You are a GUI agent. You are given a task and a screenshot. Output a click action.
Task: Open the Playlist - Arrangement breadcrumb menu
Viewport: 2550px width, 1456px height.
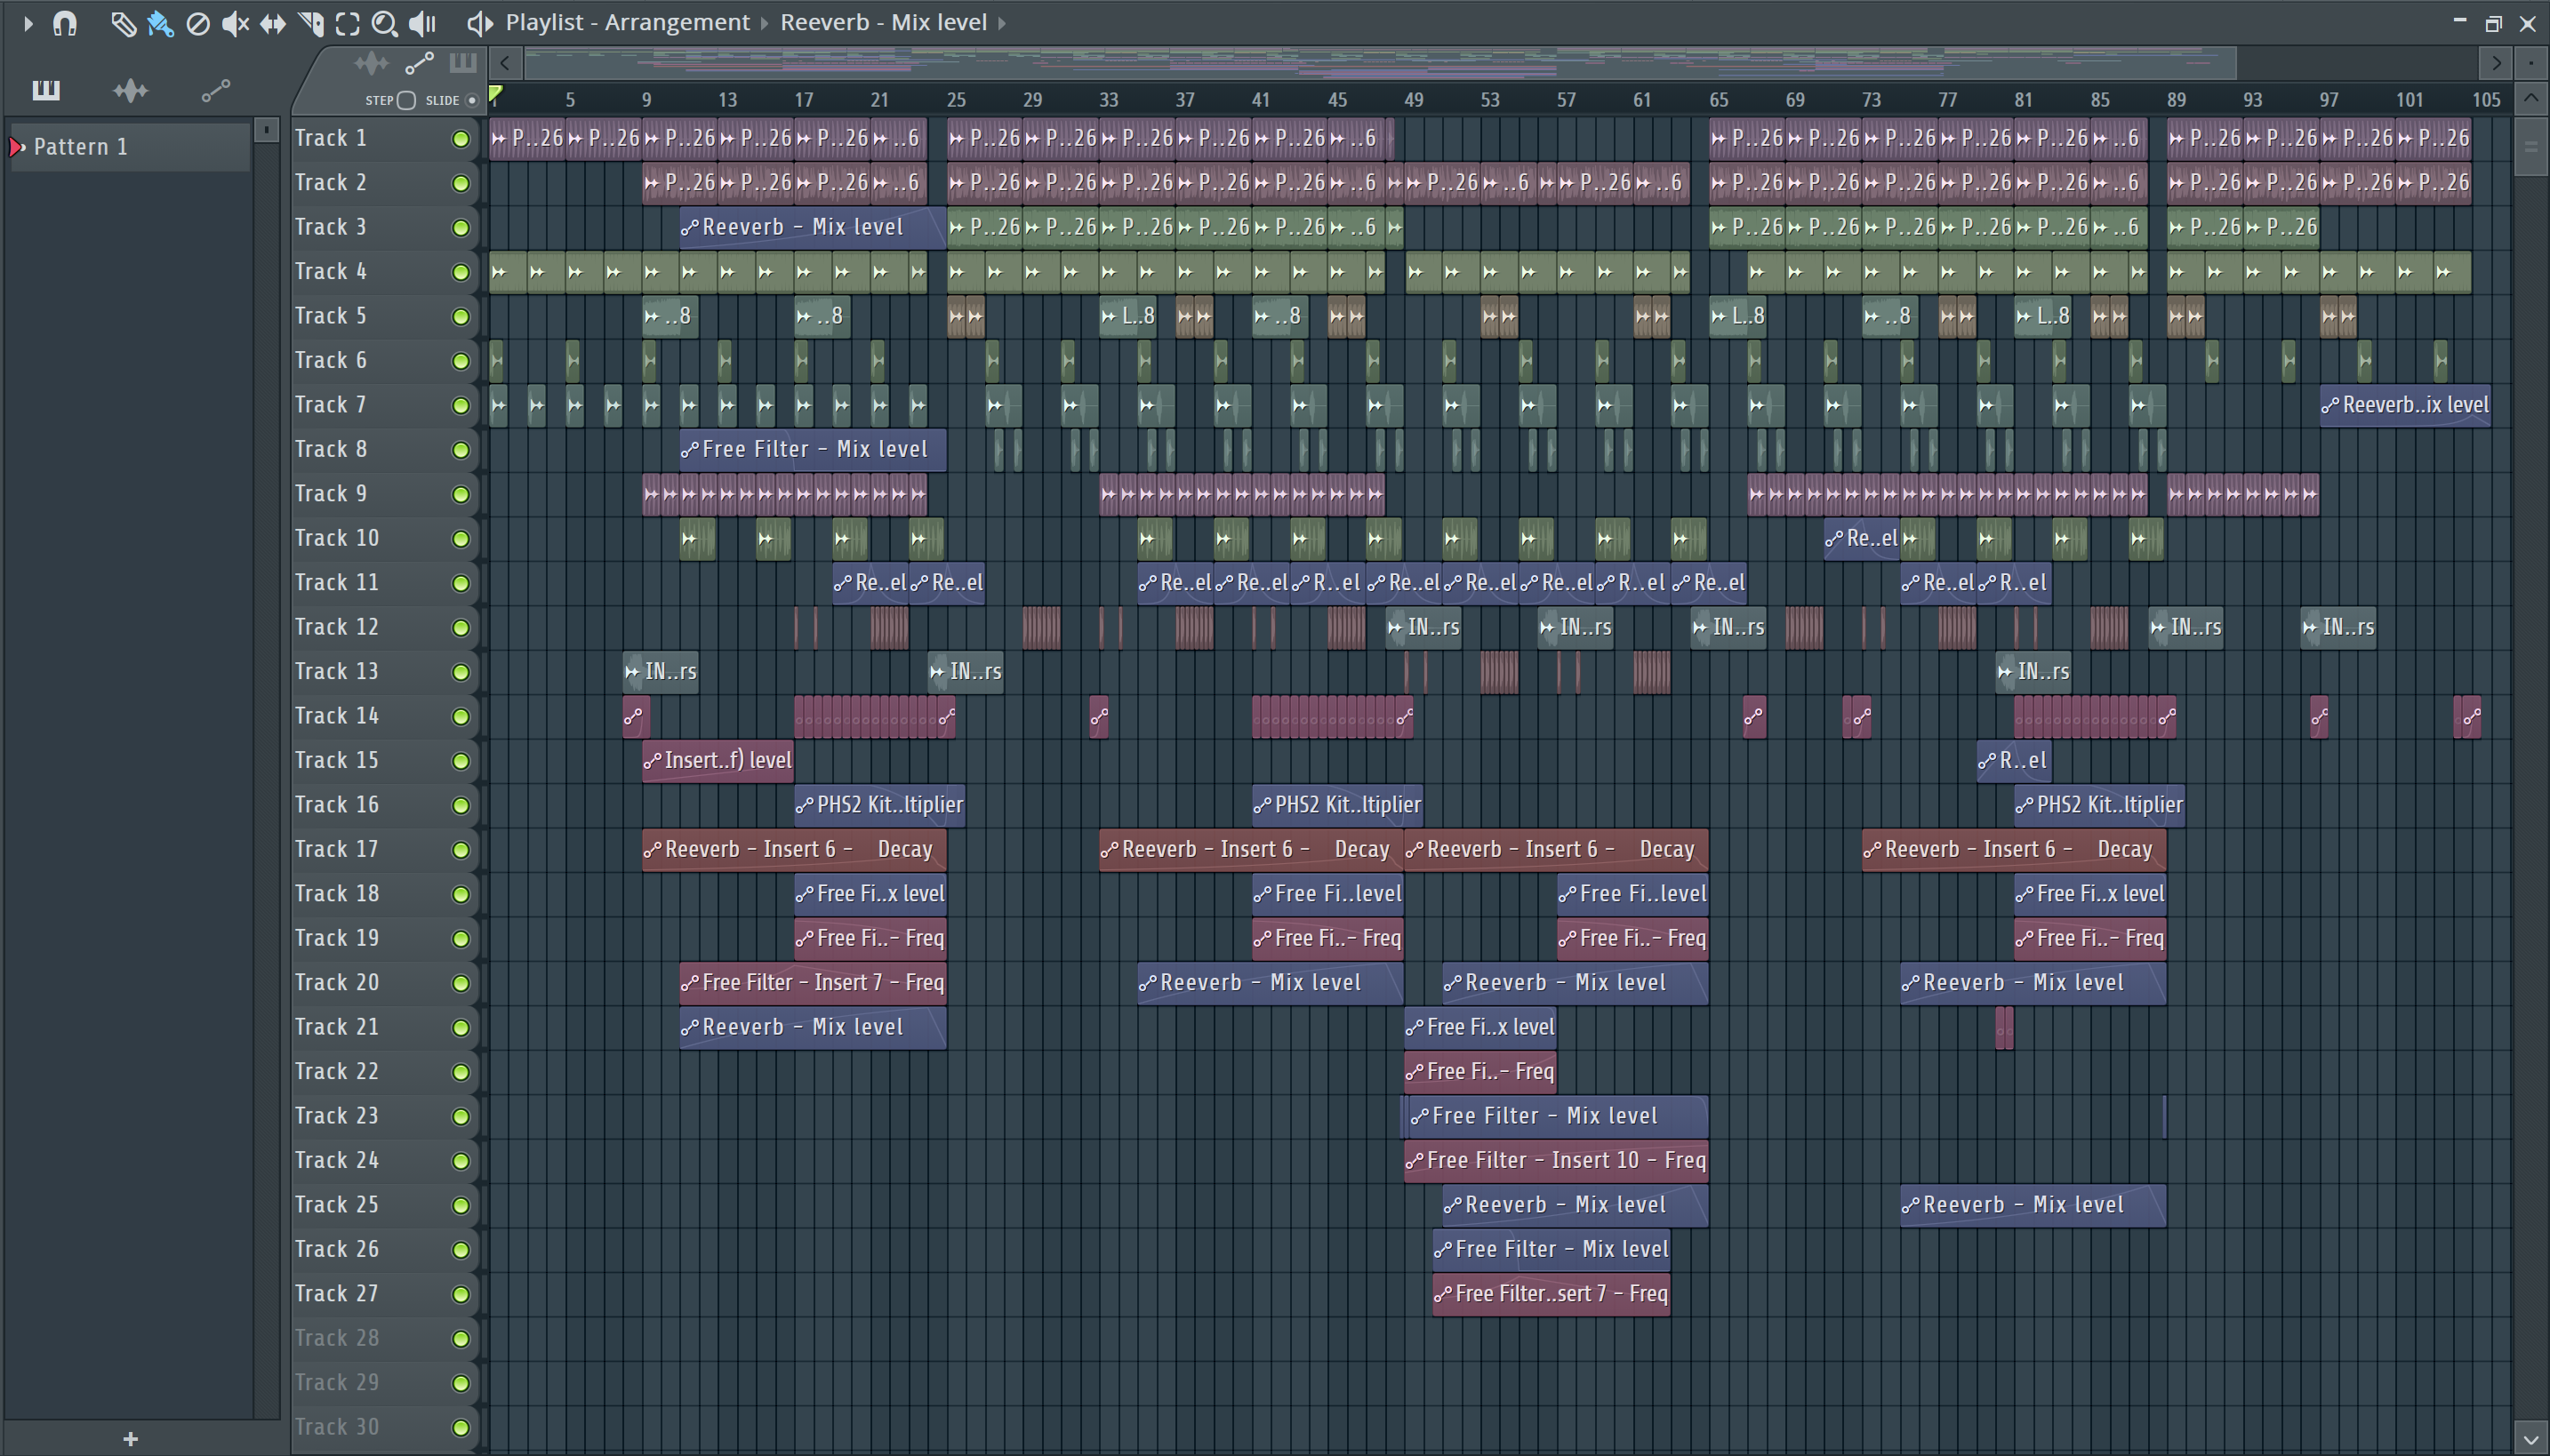pos(627,23)
